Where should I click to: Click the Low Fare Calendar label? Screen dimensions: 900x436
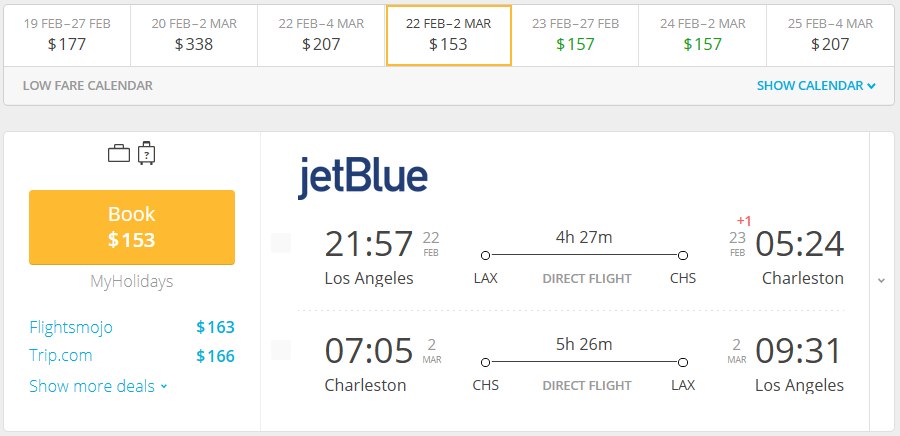[88, 85]
